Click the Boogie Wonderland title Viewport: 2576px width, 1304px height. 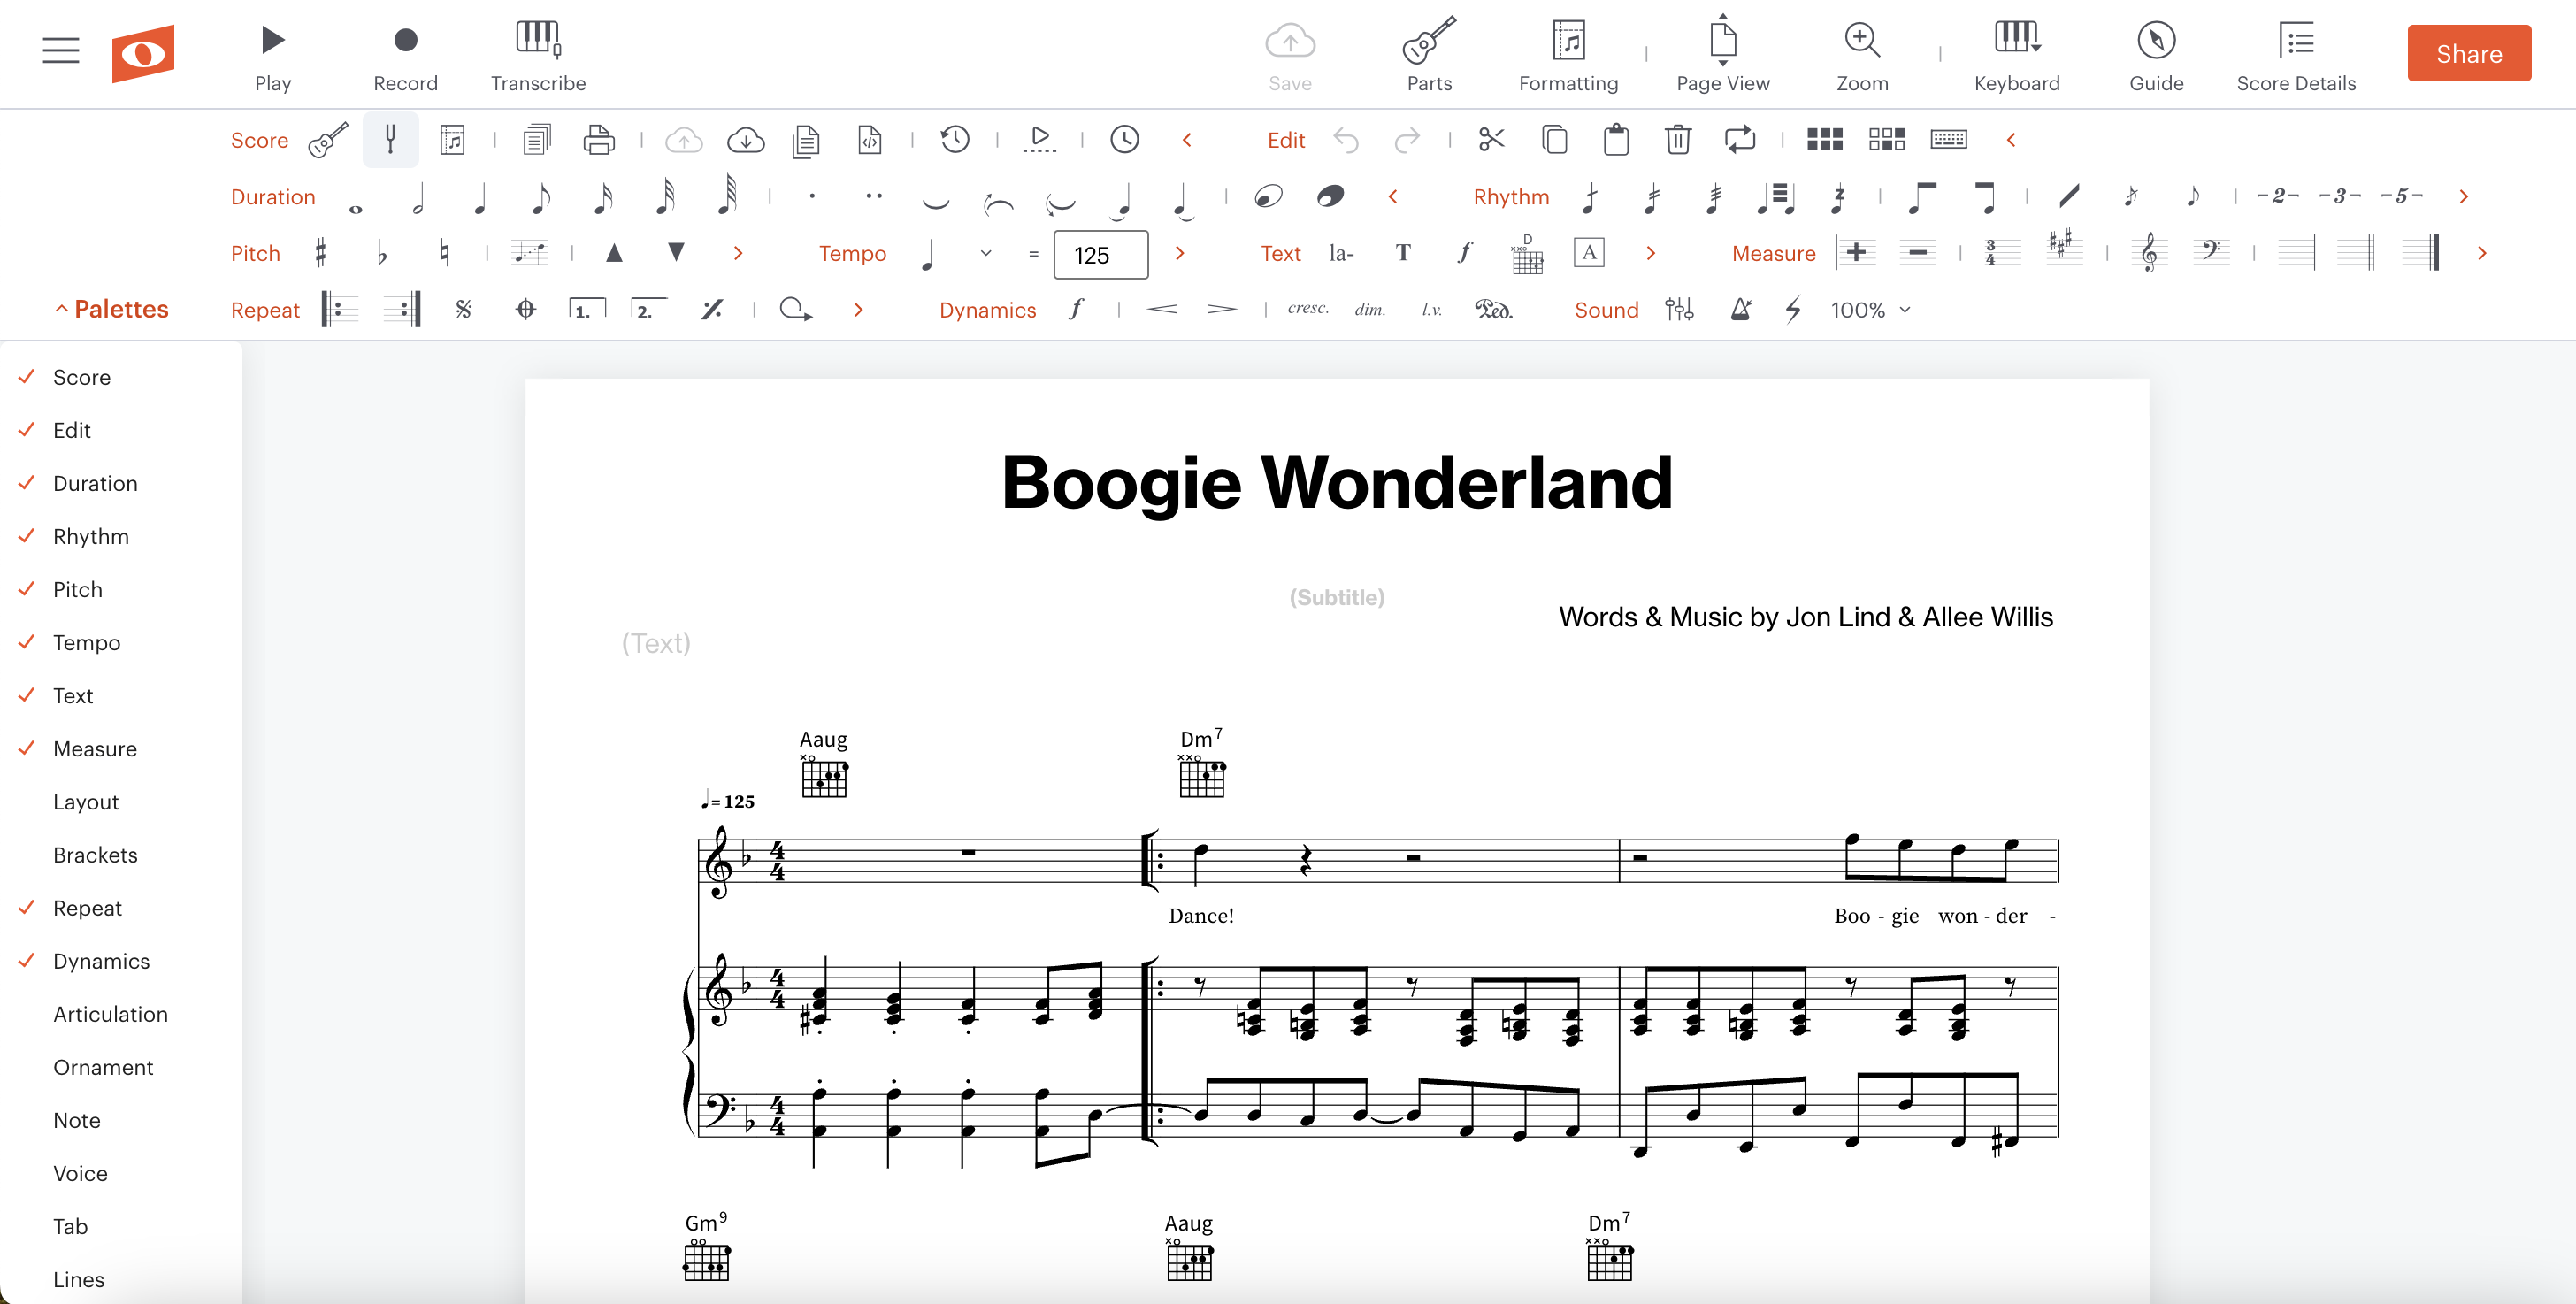1336,483
